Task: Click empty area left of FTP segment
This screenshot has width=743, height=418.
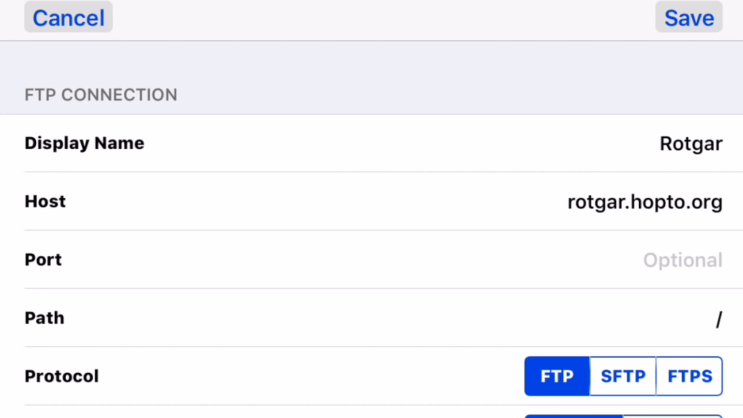Action: pyautogui.click(x=320, y=377)
